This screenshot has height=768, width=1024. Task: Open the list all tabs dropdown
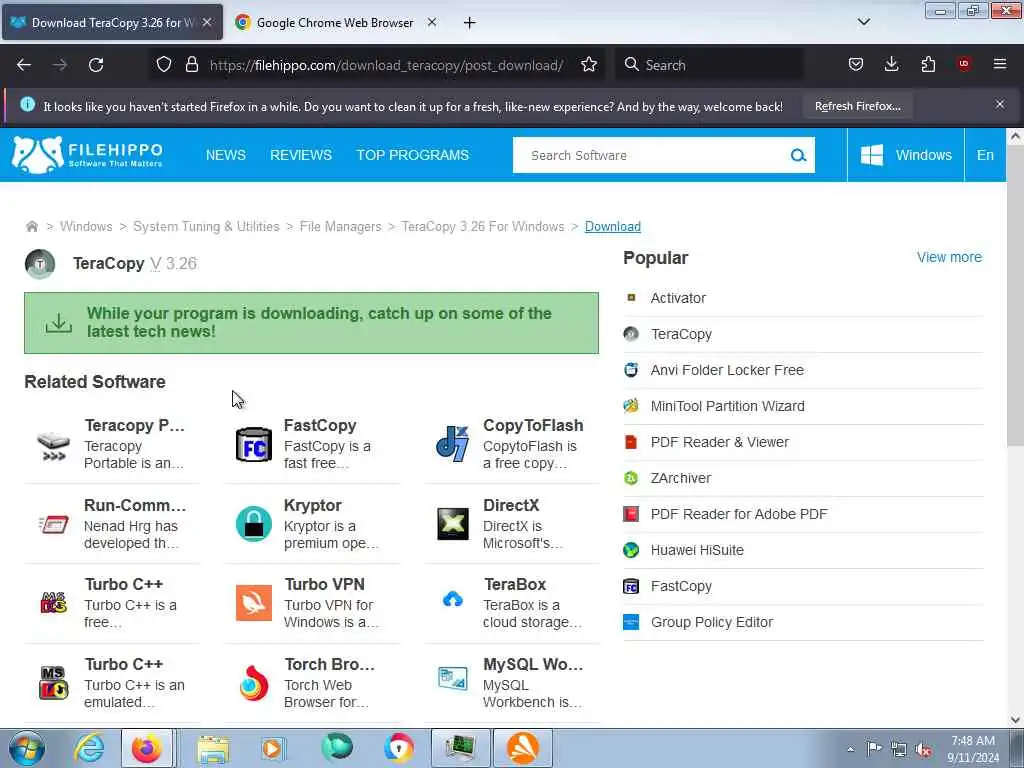click(863, 22)
